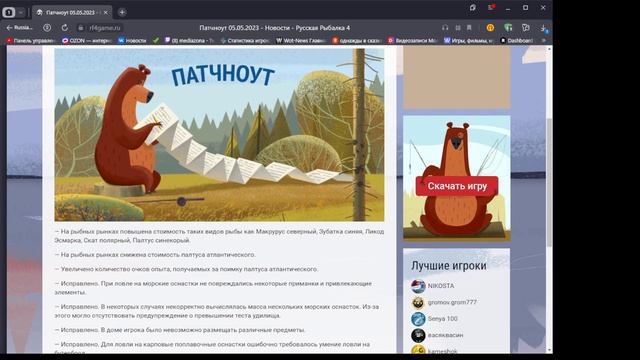640x360 pixels.
Task: Open the Dashboard bookmark
Action: coord(517,40)
